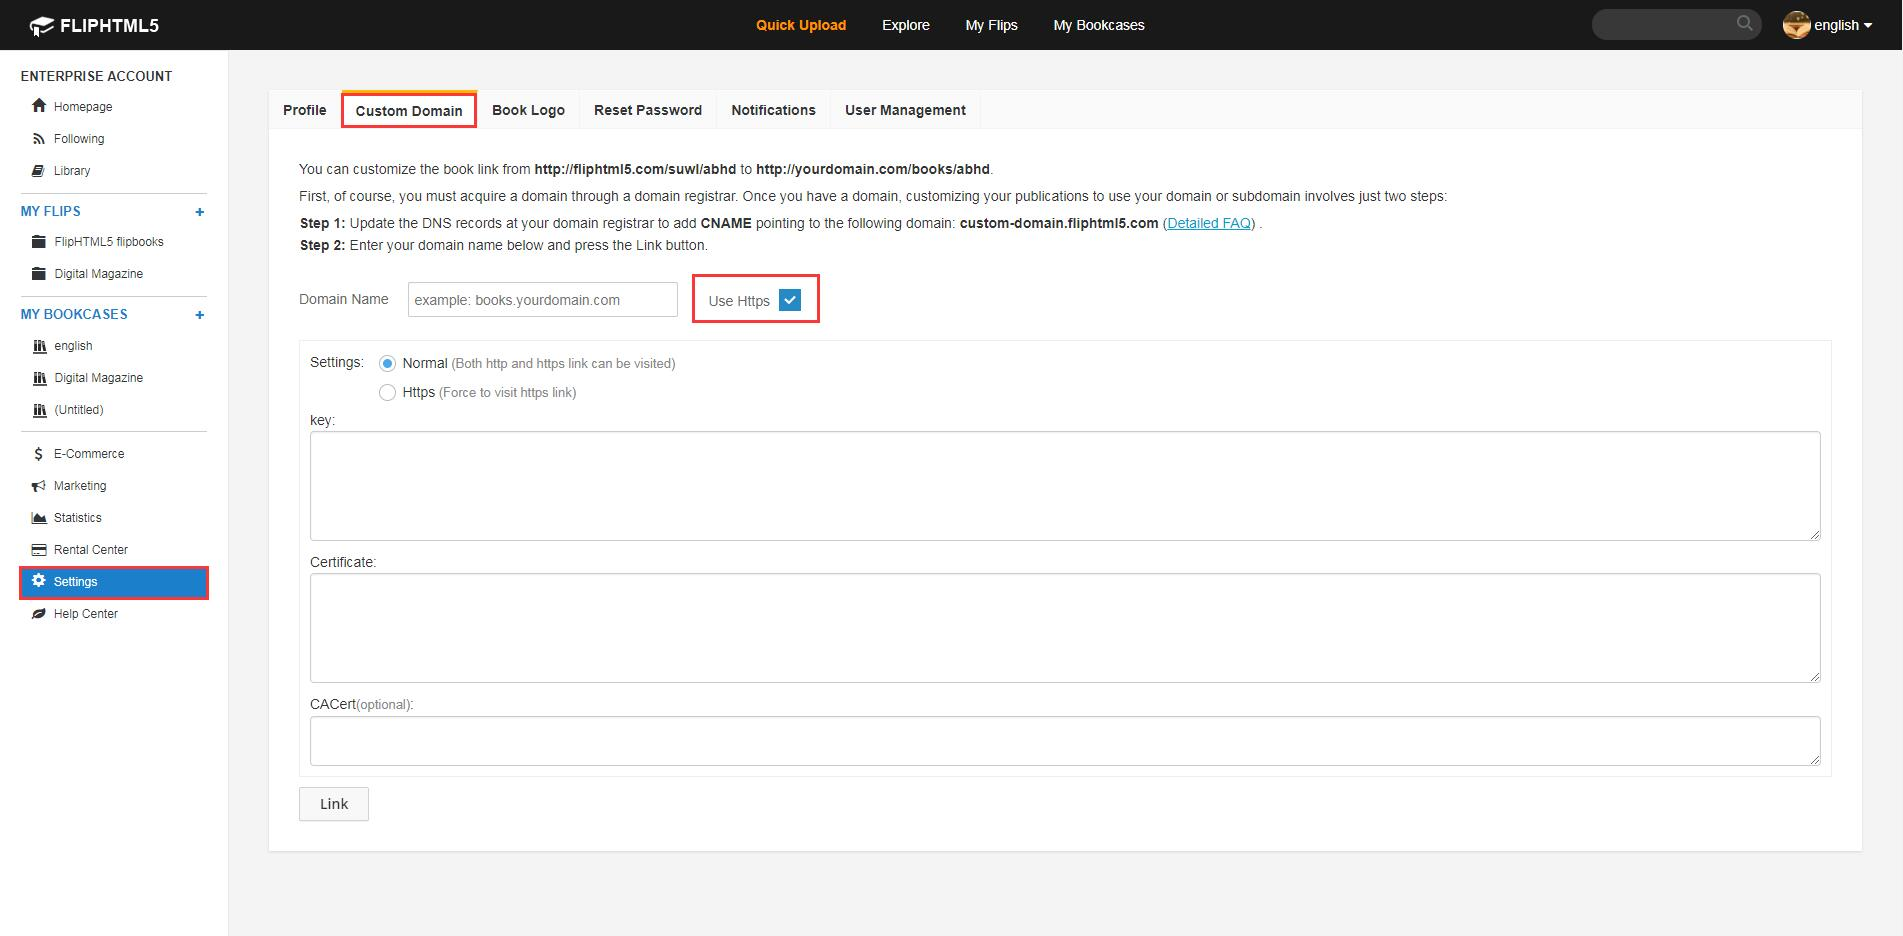The image size is (1903, 936).
Task: Click the MY FLIPS section heading
Action: point(51,211)
